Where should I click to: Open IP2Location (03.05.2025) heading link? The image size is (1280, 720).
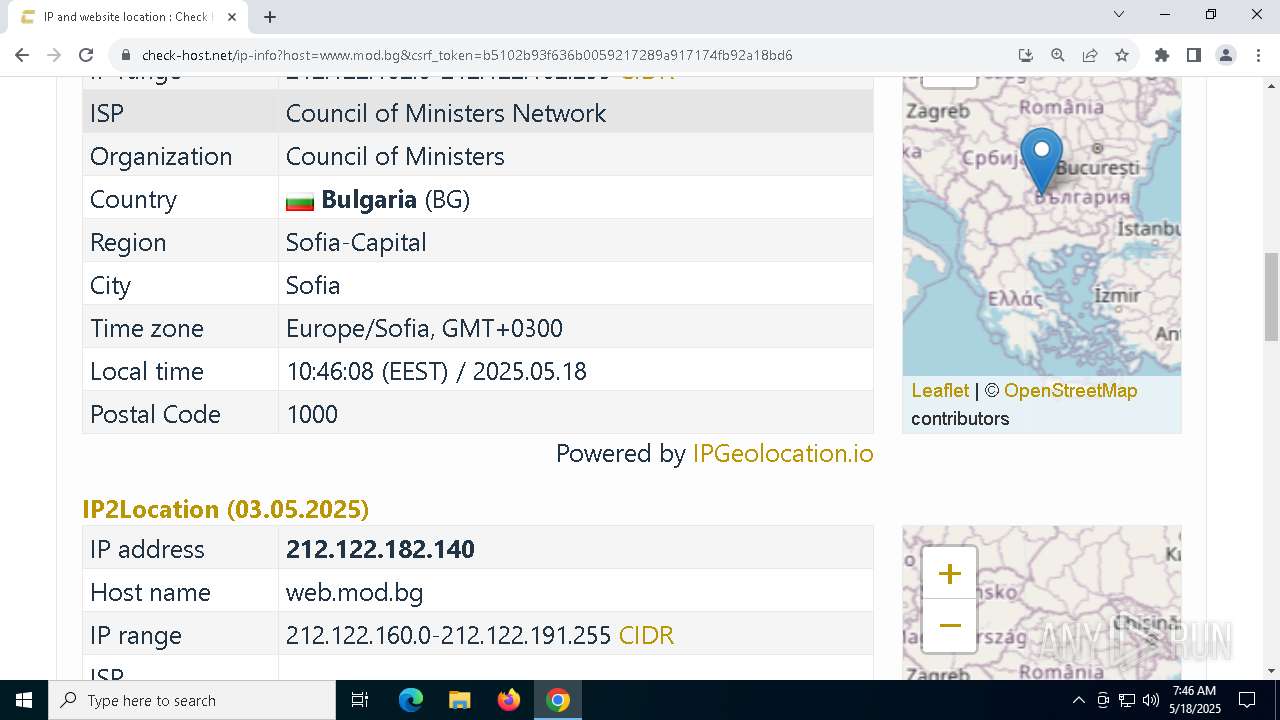[x=225, y=509]
